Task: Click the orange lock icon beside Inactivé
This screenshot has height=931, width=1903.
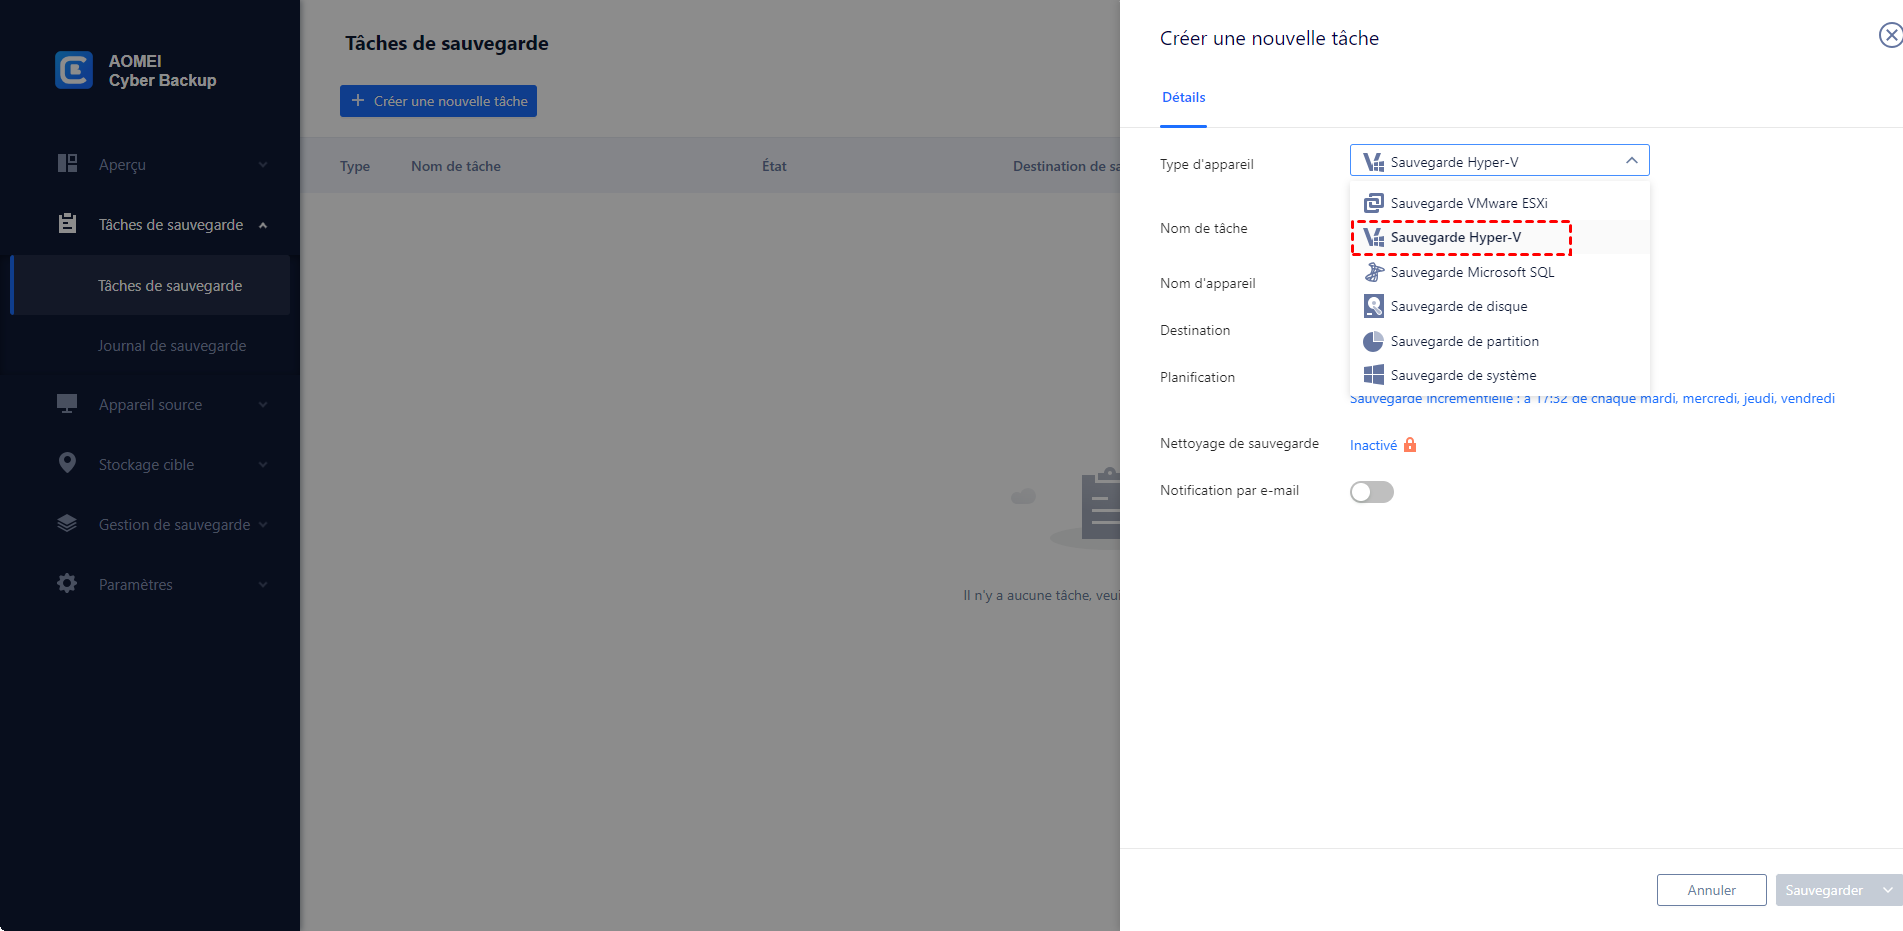Action: 1410,445
